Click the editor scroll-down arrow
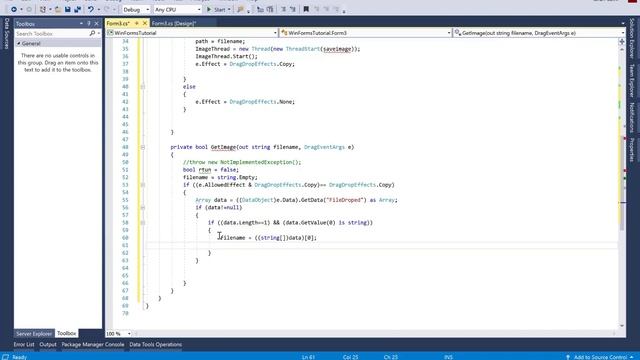Viewport: 640px width, 360px height. click(x=622, y=326)
